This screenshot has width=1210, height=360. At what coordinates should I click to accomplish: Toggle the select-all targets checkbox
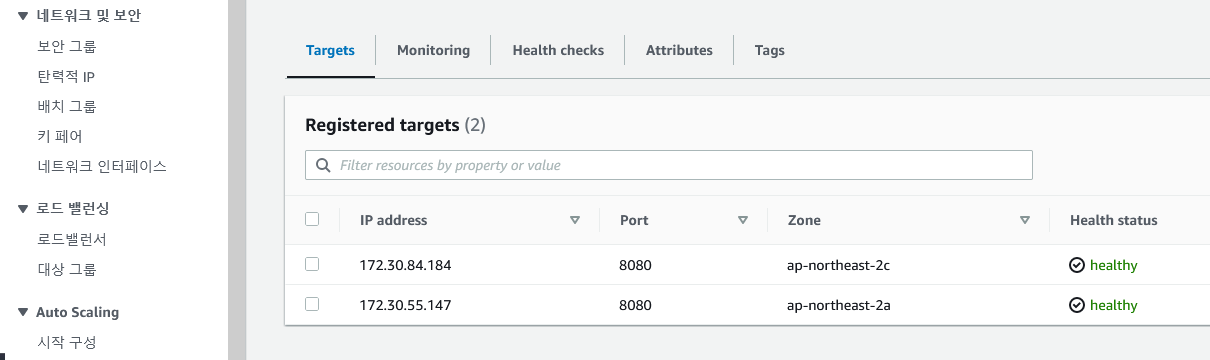click(312, 219)
